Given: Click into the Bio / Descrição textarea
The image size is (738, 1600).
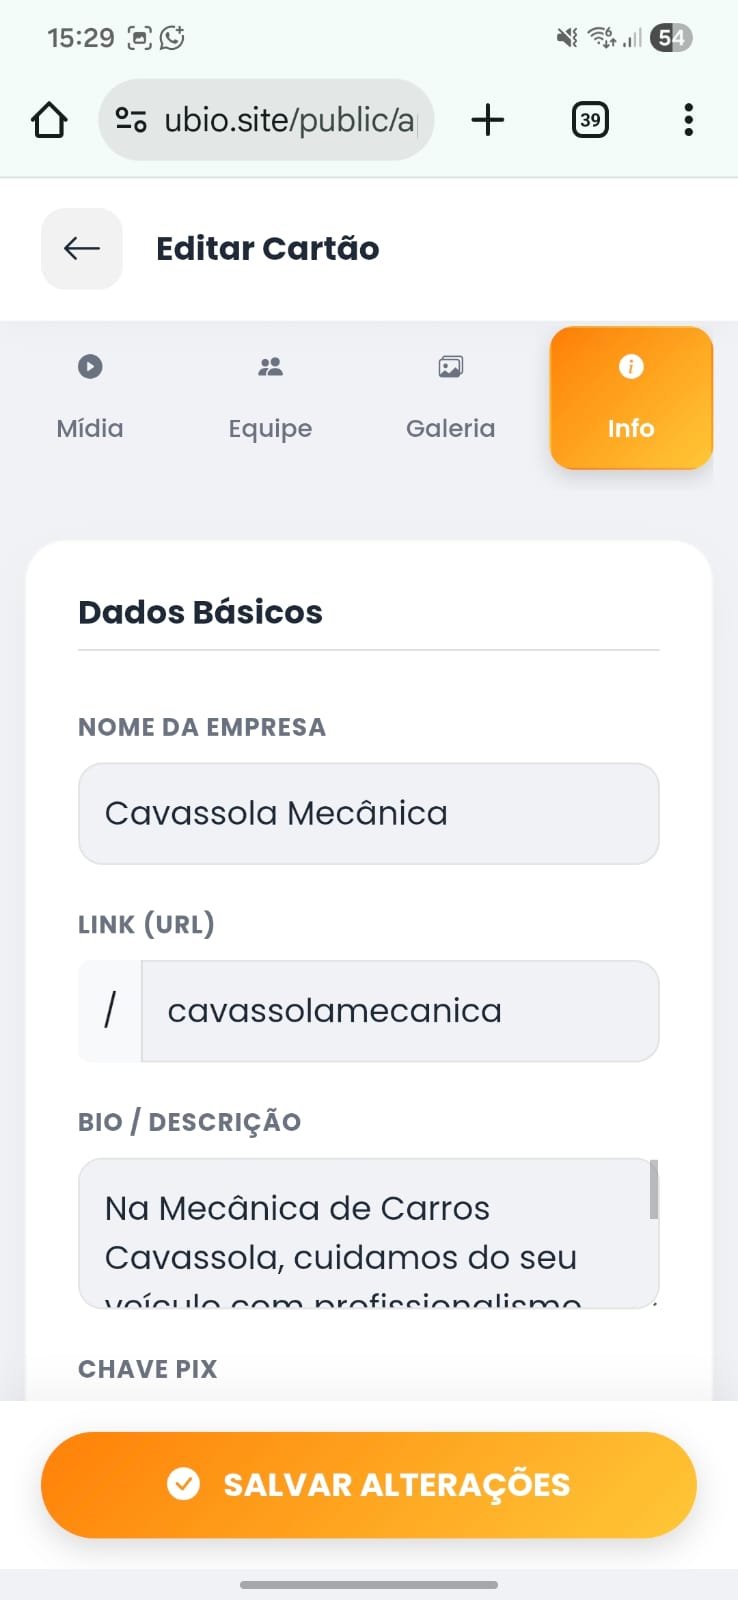Looking at the screenshot, I should tap(360, 1233).
